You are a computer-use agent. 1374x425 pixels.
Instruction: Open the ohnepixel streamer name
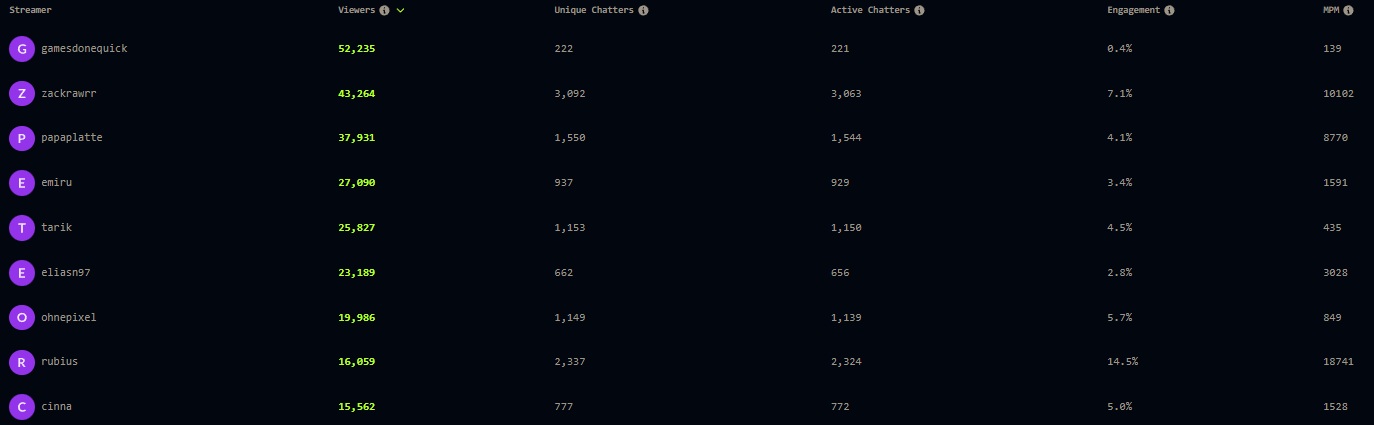(68, 317)
